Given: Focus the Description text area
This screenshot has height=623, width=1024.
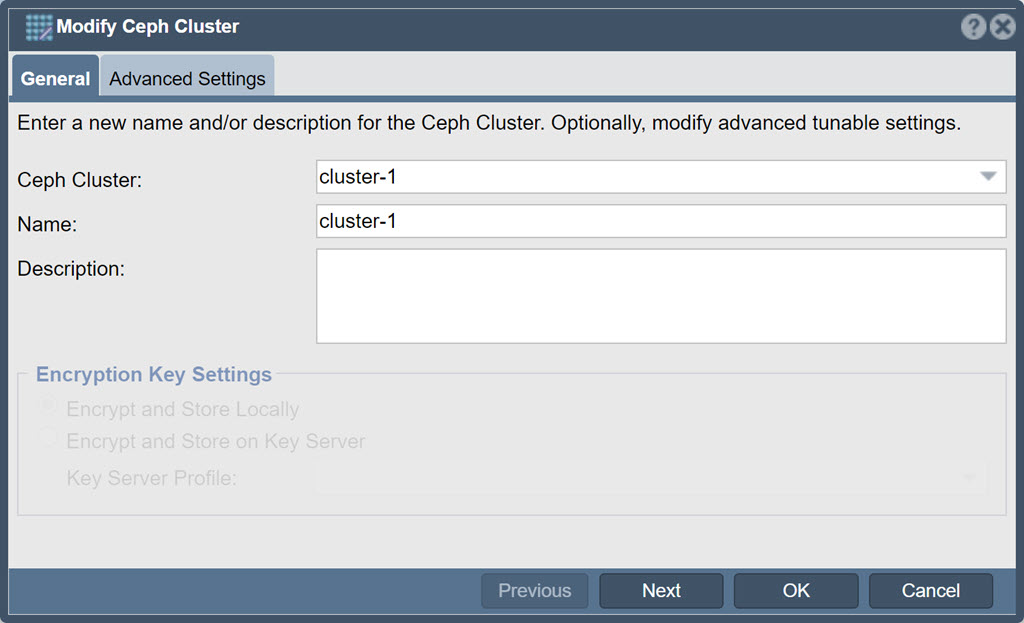Looking at the screenshot, I should 661,296.
